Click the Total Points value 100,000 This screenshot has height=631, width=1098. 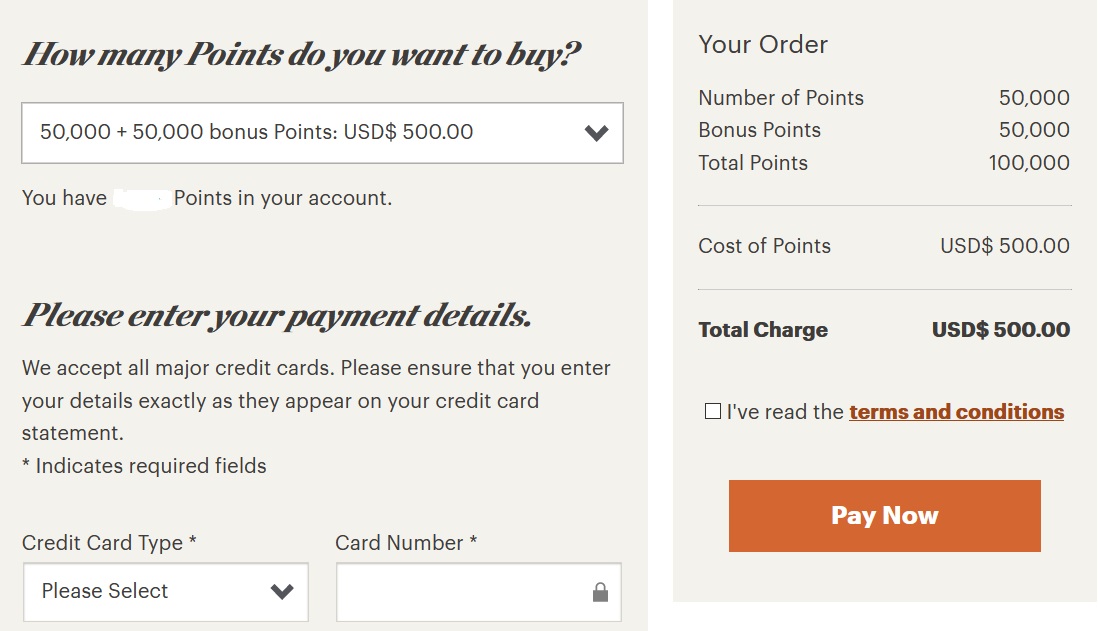click(x=1029, y=163)
